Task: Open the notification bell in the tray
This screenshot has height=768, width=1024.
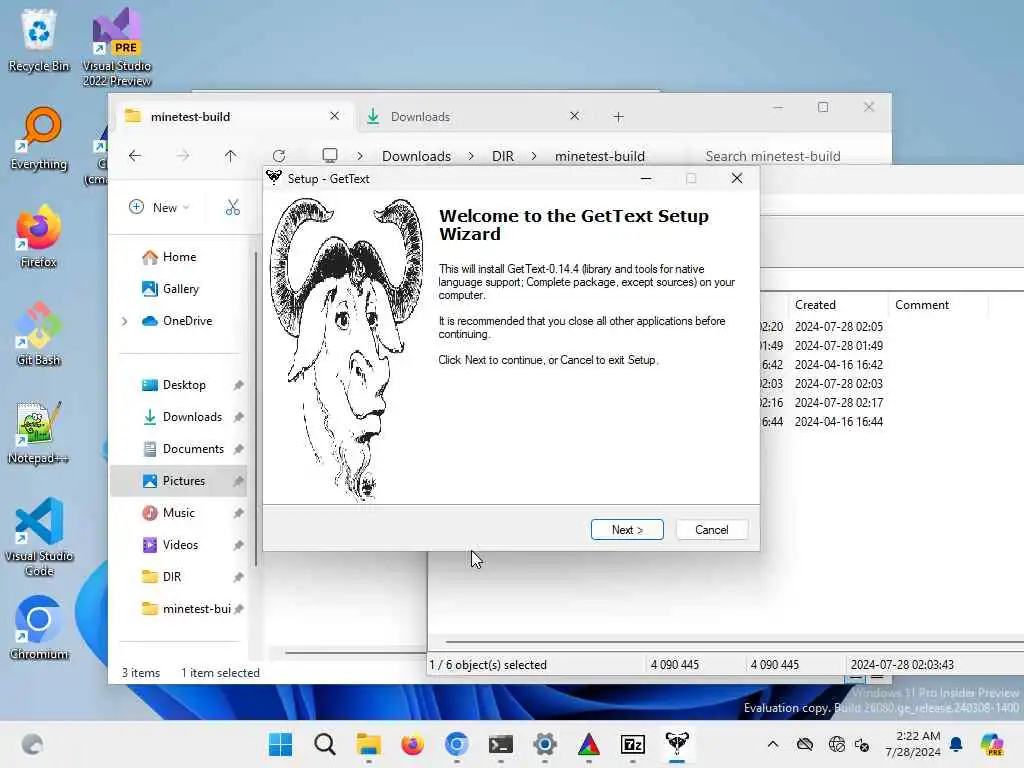Action: [x=956, y=744]
